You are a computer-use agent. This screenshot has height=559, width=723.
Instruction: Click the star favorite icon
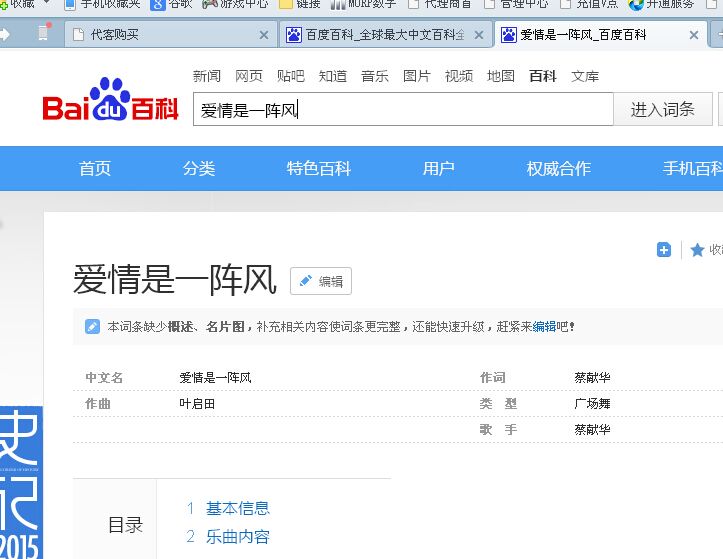[697, 250]
